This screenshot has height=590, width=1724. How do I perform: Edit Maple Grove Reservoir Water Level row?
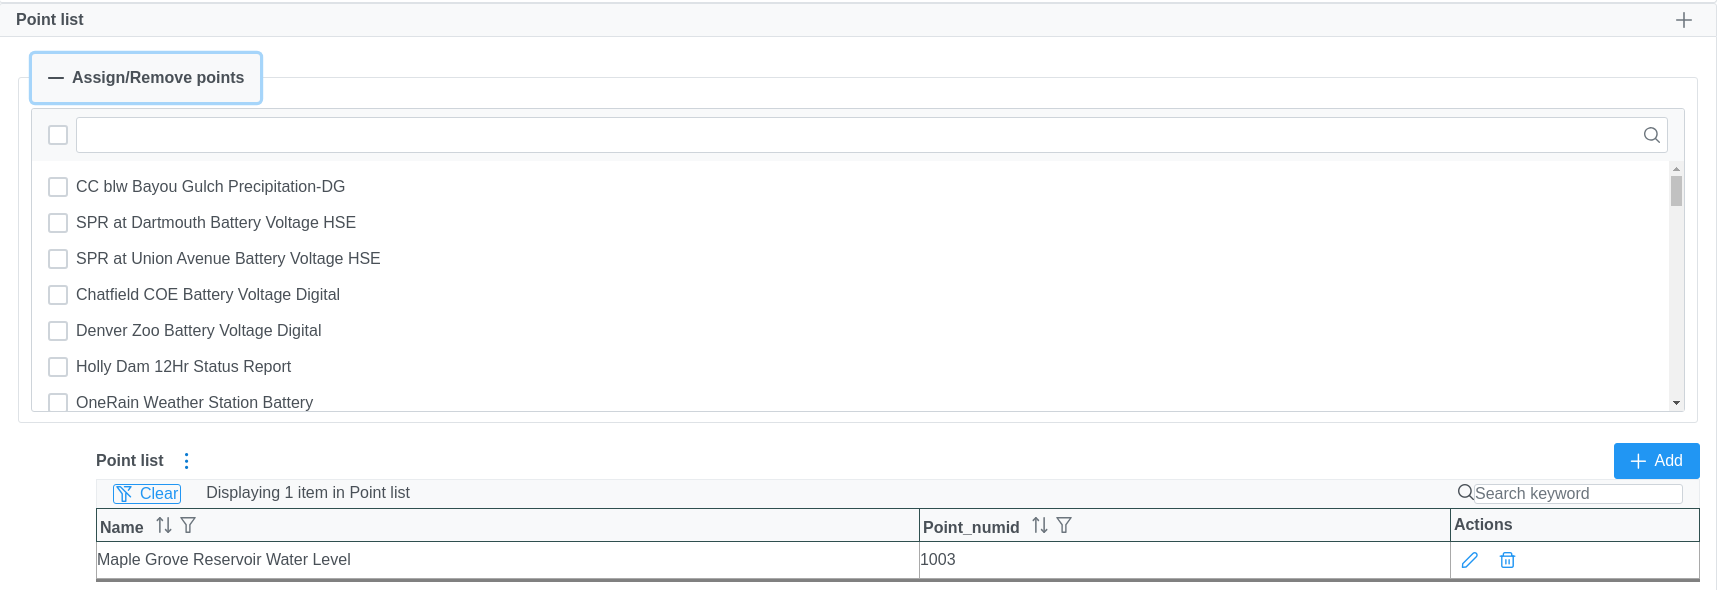tap(1469, 560)
